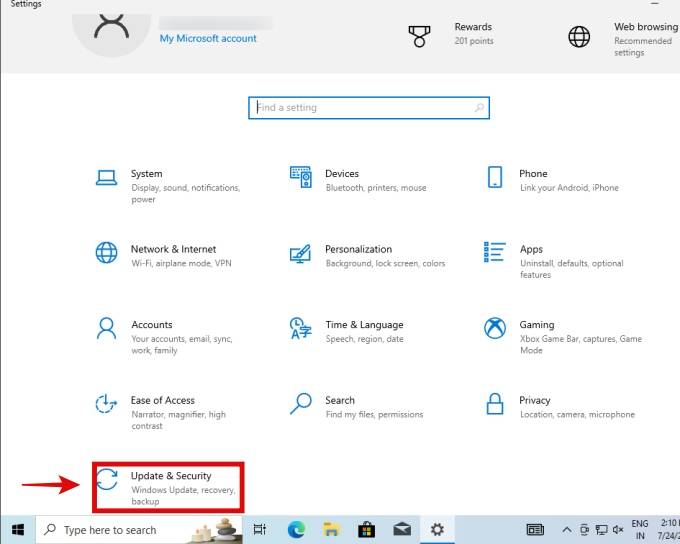The image size is (680, 544).
Task: Open My Microsoft account link
Action: coord(208,39)
